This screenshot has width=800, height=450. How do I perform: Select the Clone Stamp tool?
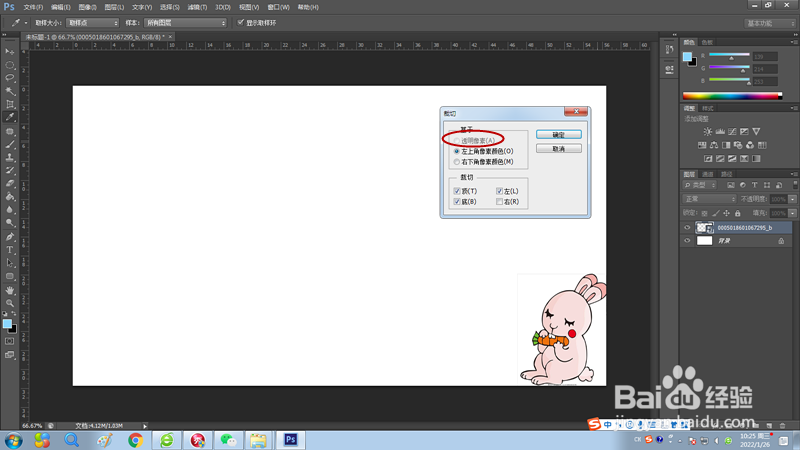point(10,158)
